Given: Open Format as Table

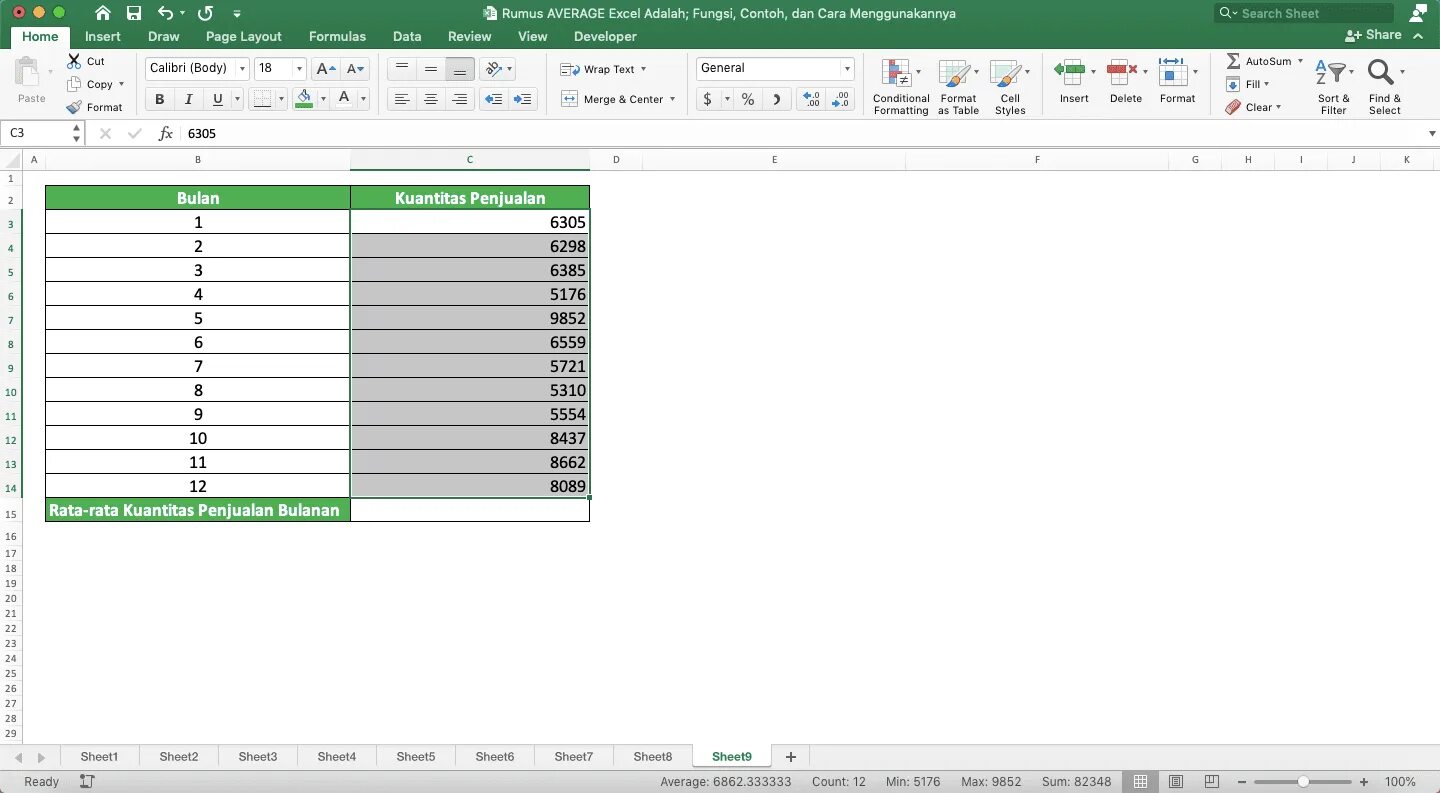Looking at the screenshot, I should coord(958,87).
